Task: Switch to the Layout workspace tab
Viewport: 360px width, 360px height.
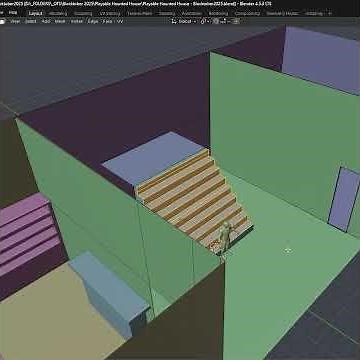Action: [35, 13]
